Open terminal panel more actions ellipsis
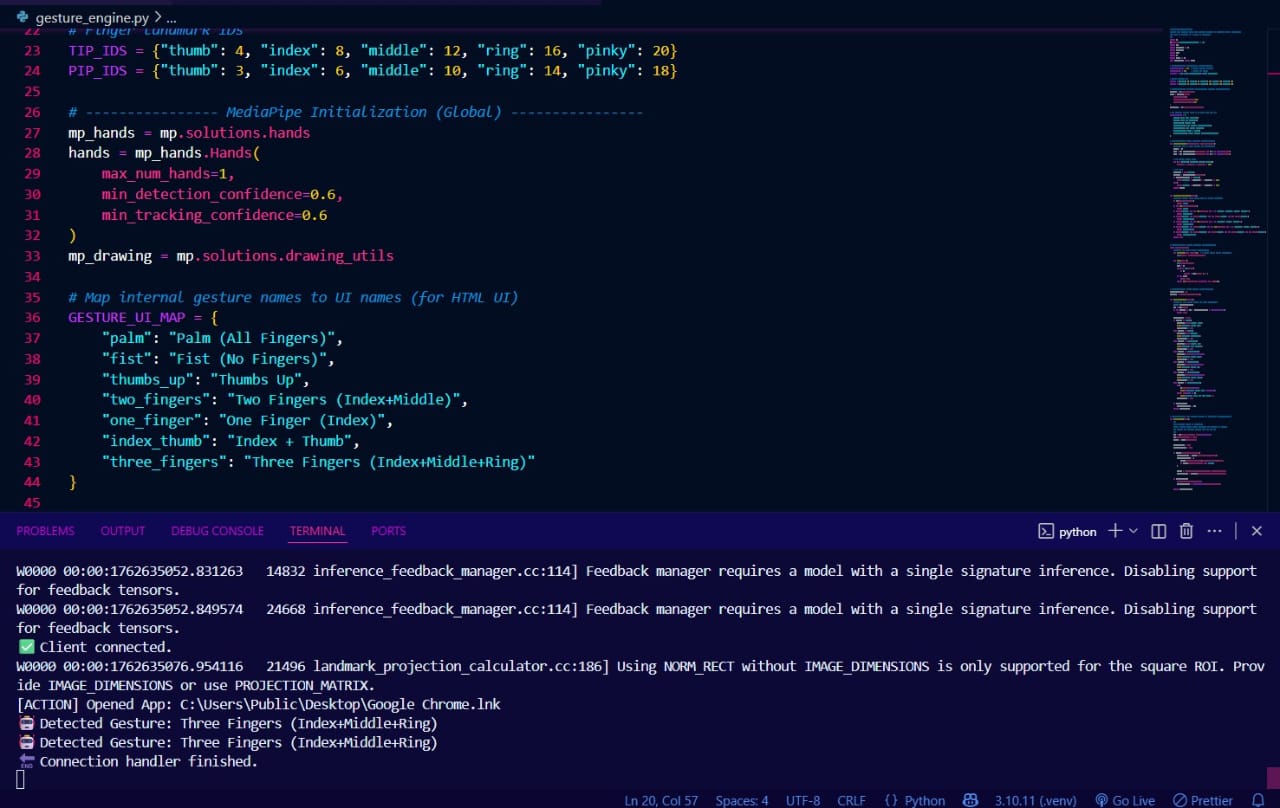Screen dimensions: 1280x808 (1214, 531)
